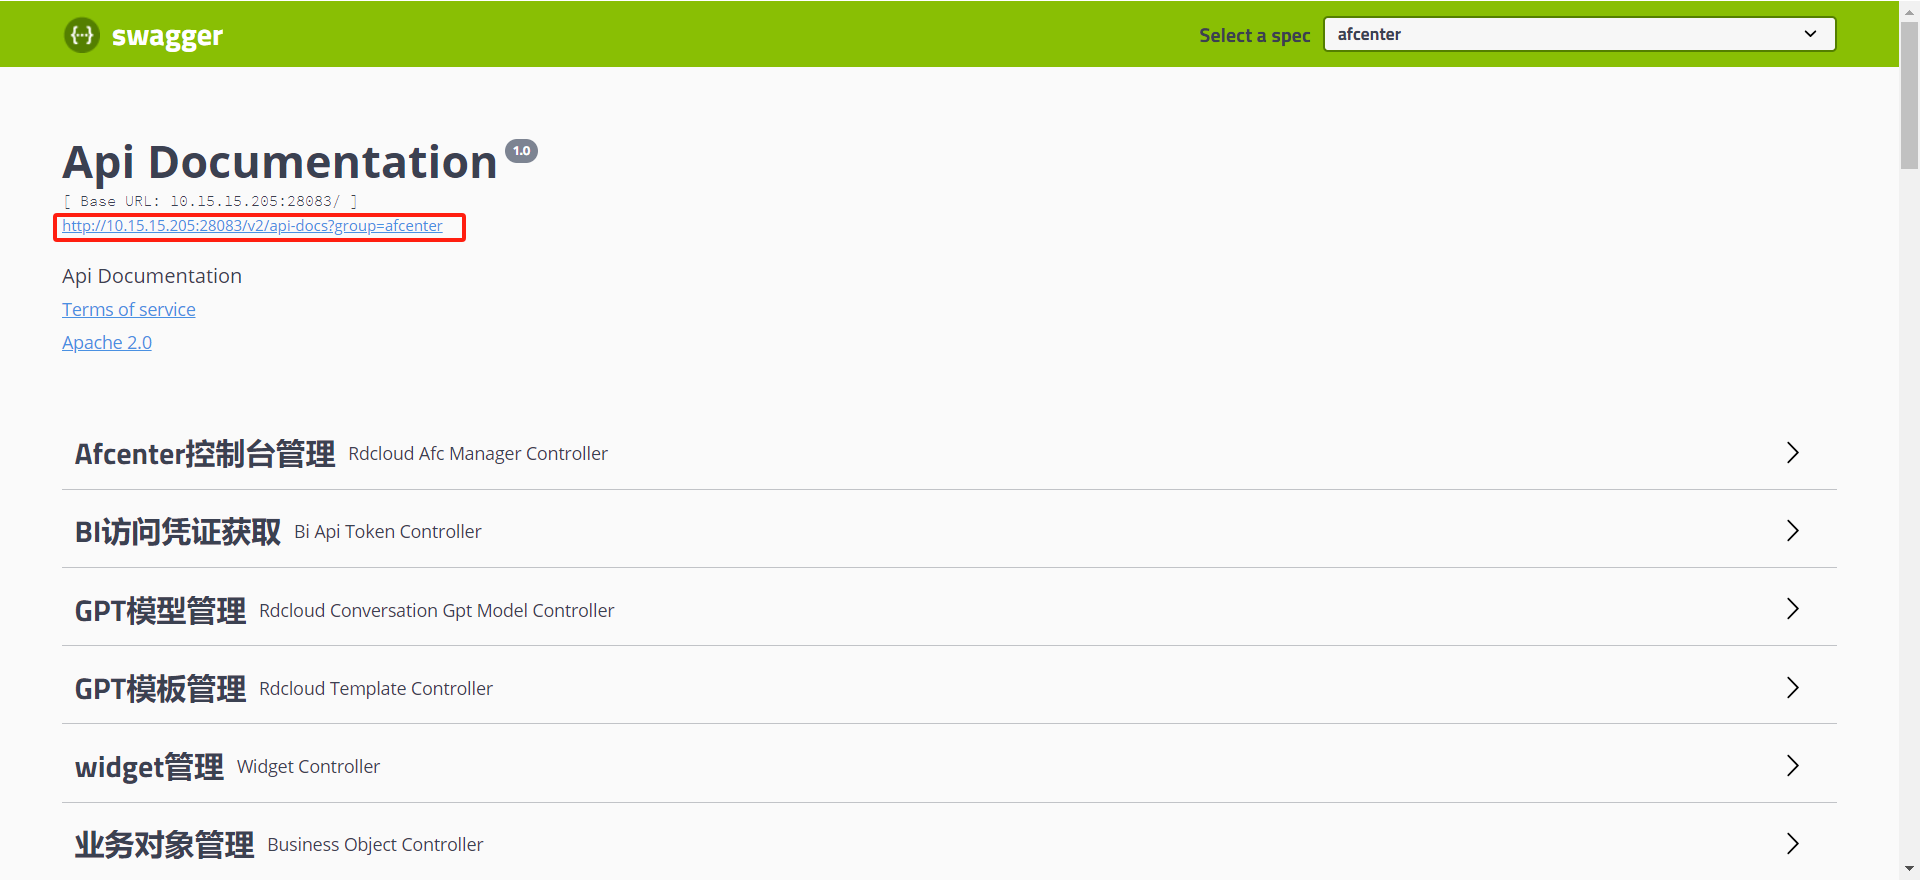Open the api-docs?group=afcenter URL link

[252, 226]
